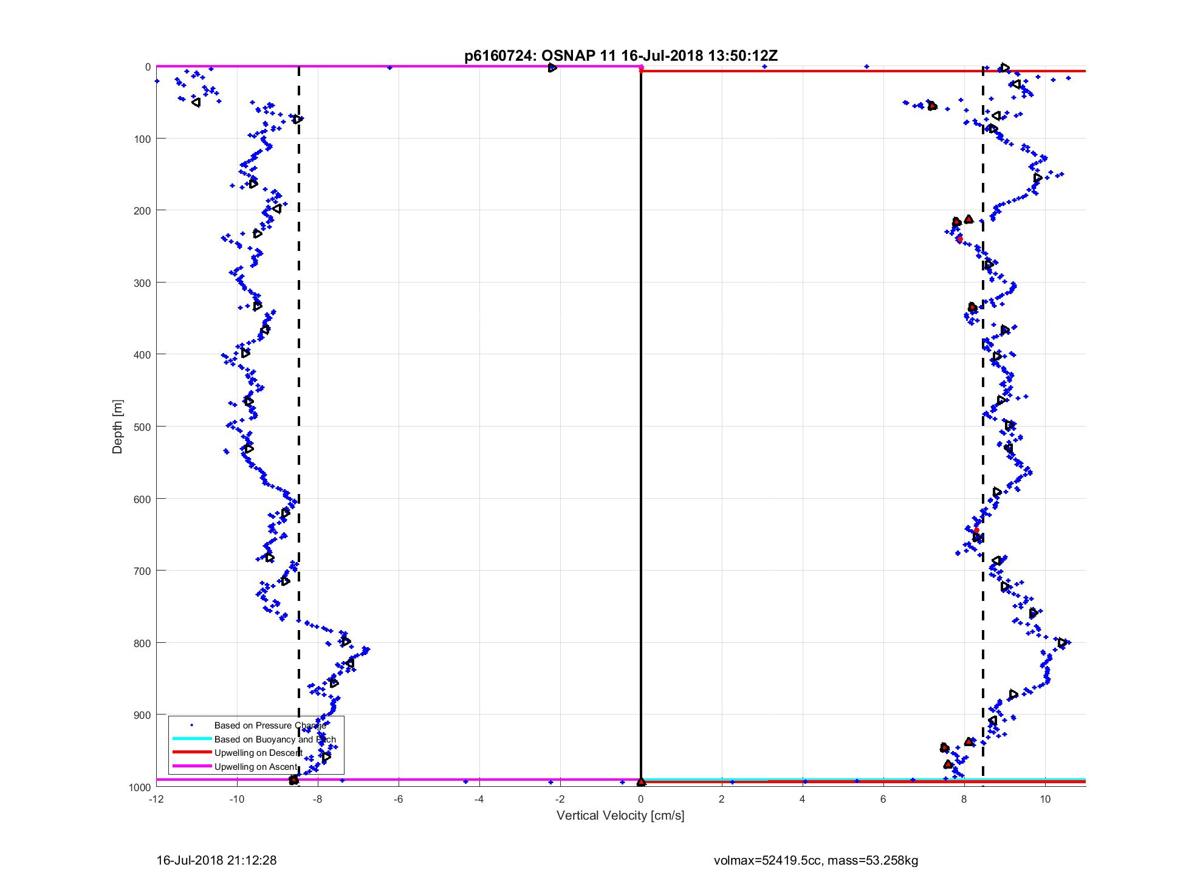1200x885 pixels.
Task: Click the x-axis tick label '-12'
Action: pyautogui.click(x=156, y=799)
